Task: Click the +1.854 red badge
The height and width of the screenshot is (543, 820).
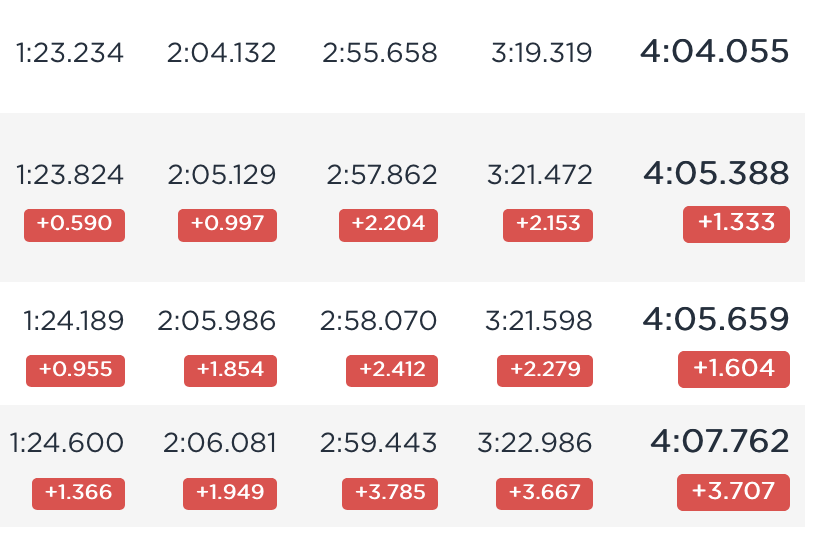Action: 230,371
